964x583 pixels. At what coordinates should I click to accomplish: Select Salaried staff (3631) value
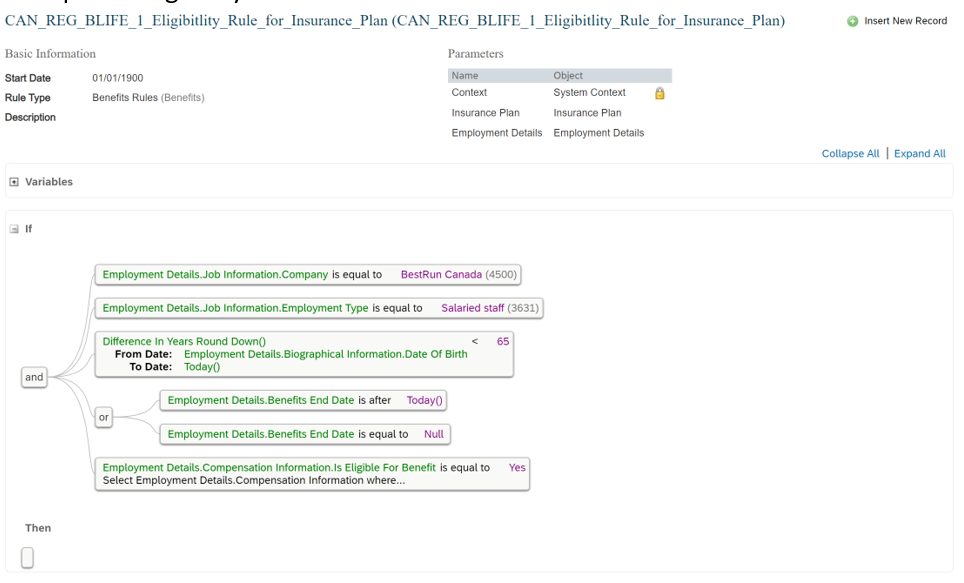[x=490, y=308]
